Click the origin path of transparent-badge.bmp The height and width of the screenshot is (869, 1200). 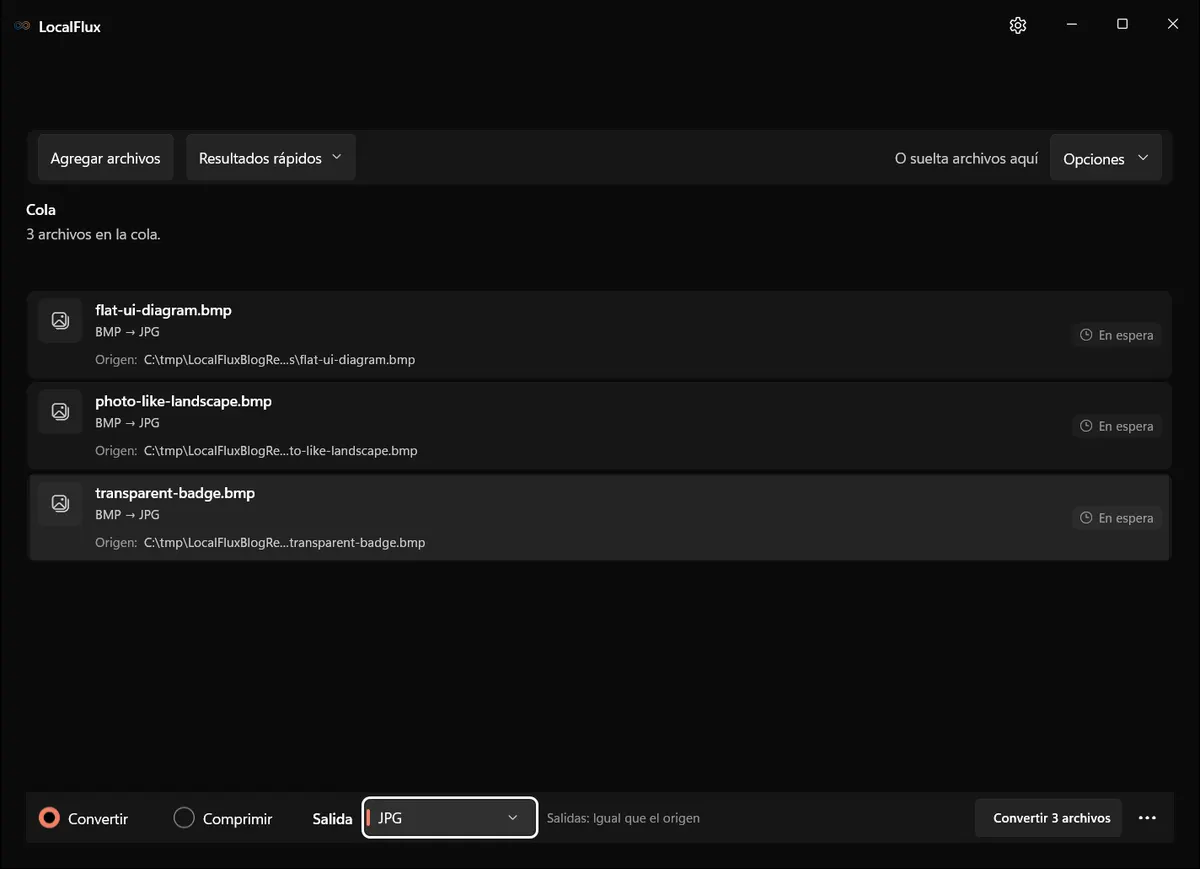(285, 542)
